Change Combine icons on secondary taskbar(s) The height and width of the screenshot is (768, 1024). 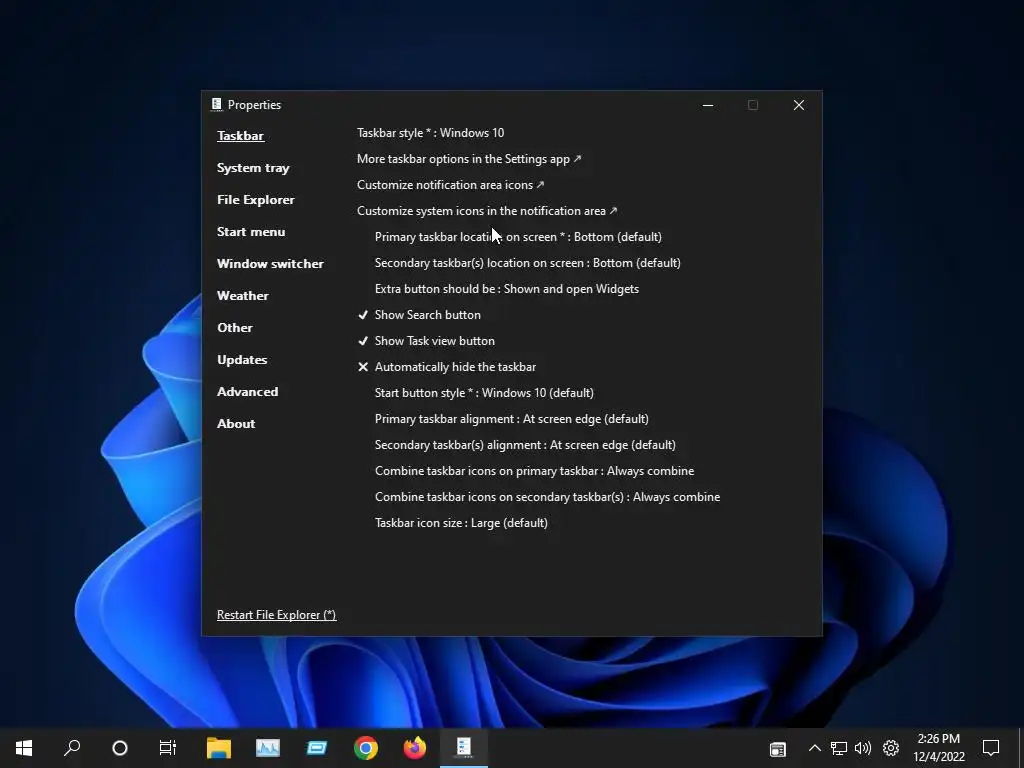pyautogui.click(x=547, y=497)
